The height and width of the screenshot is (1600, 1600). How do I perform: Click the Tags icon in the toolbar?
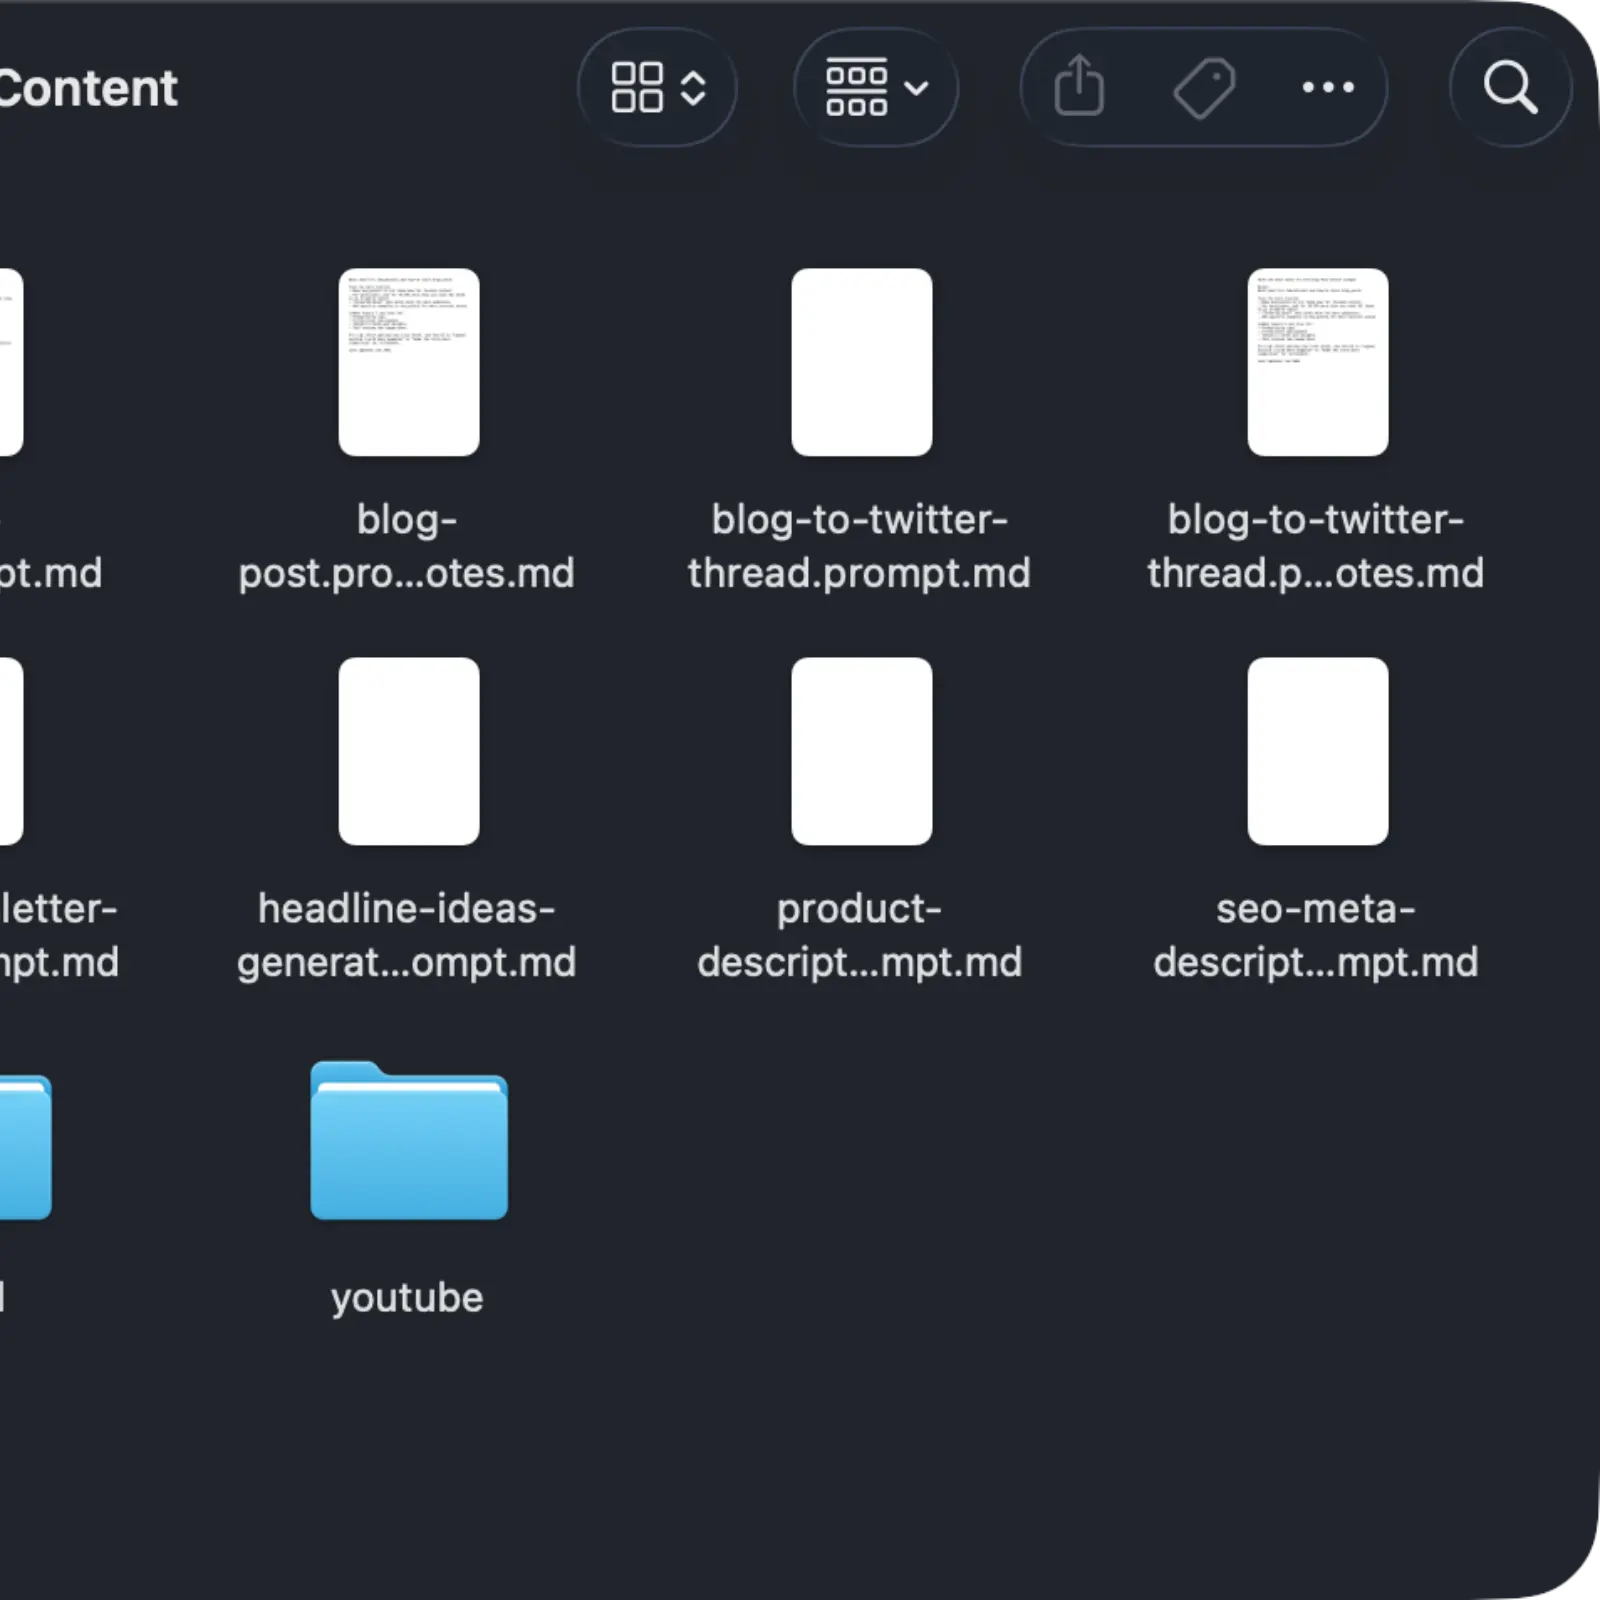click(x=1203, y=87)
